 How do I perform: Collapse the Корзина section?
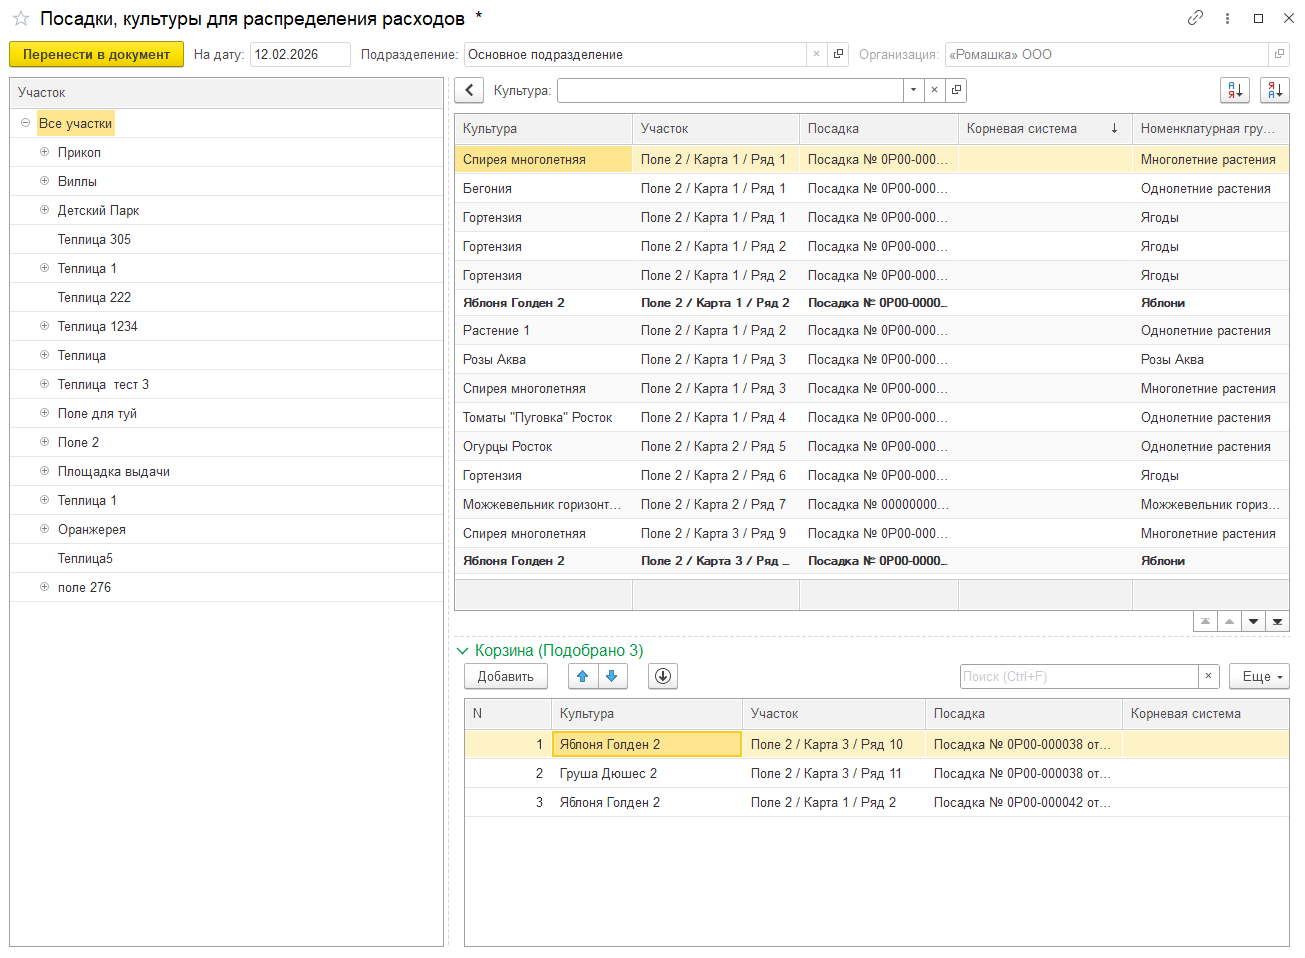(462, 651)
